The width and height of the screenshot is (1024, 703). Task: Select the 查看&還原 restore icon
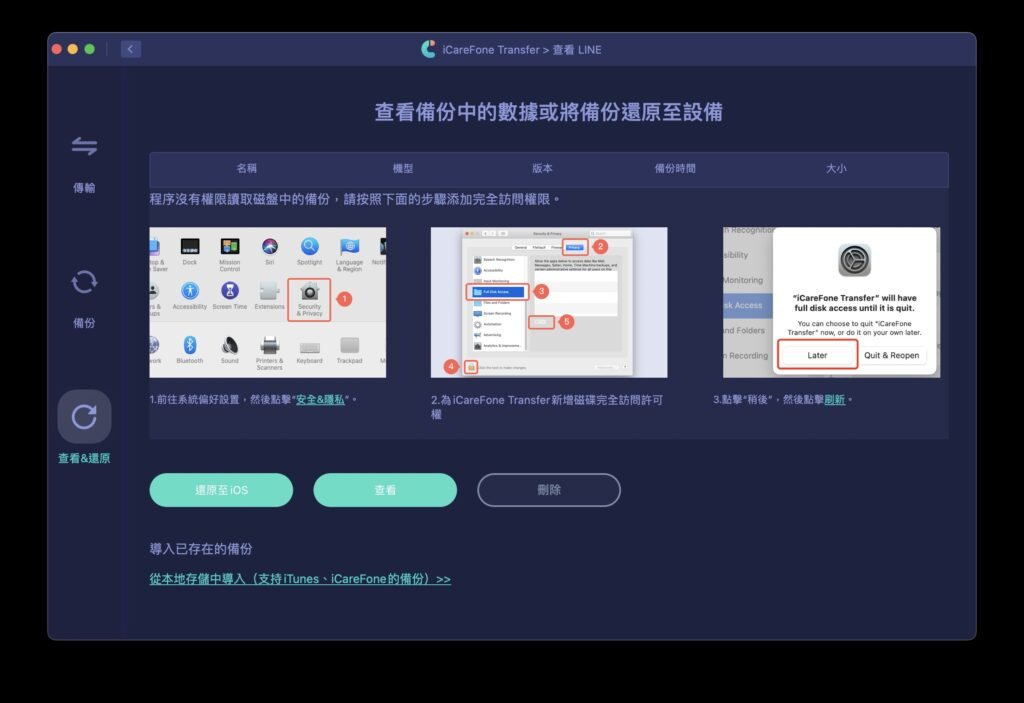click(x=84, y=416)
